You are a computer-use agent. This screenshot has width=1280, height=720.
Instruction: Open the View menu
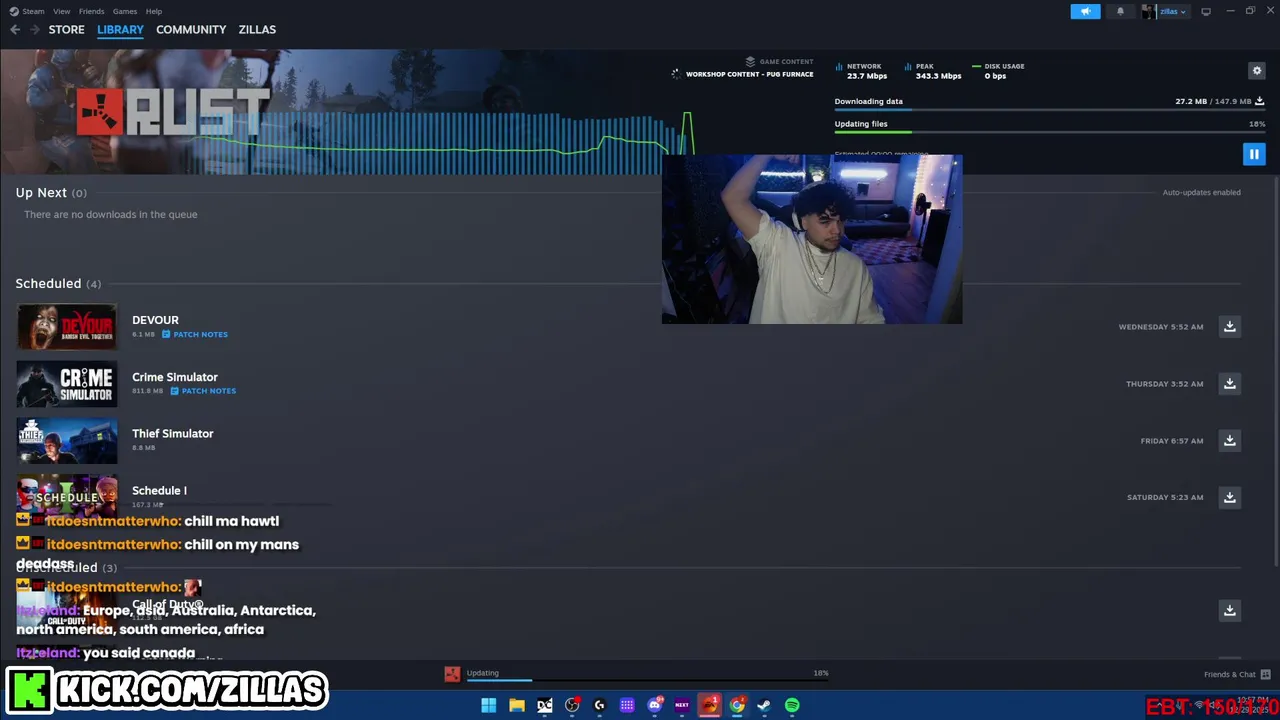click(x=62, y=11)
